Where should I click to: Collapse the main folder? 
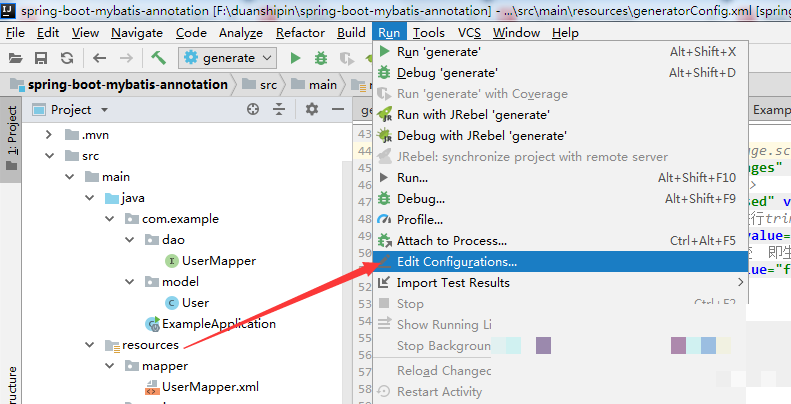69,177
